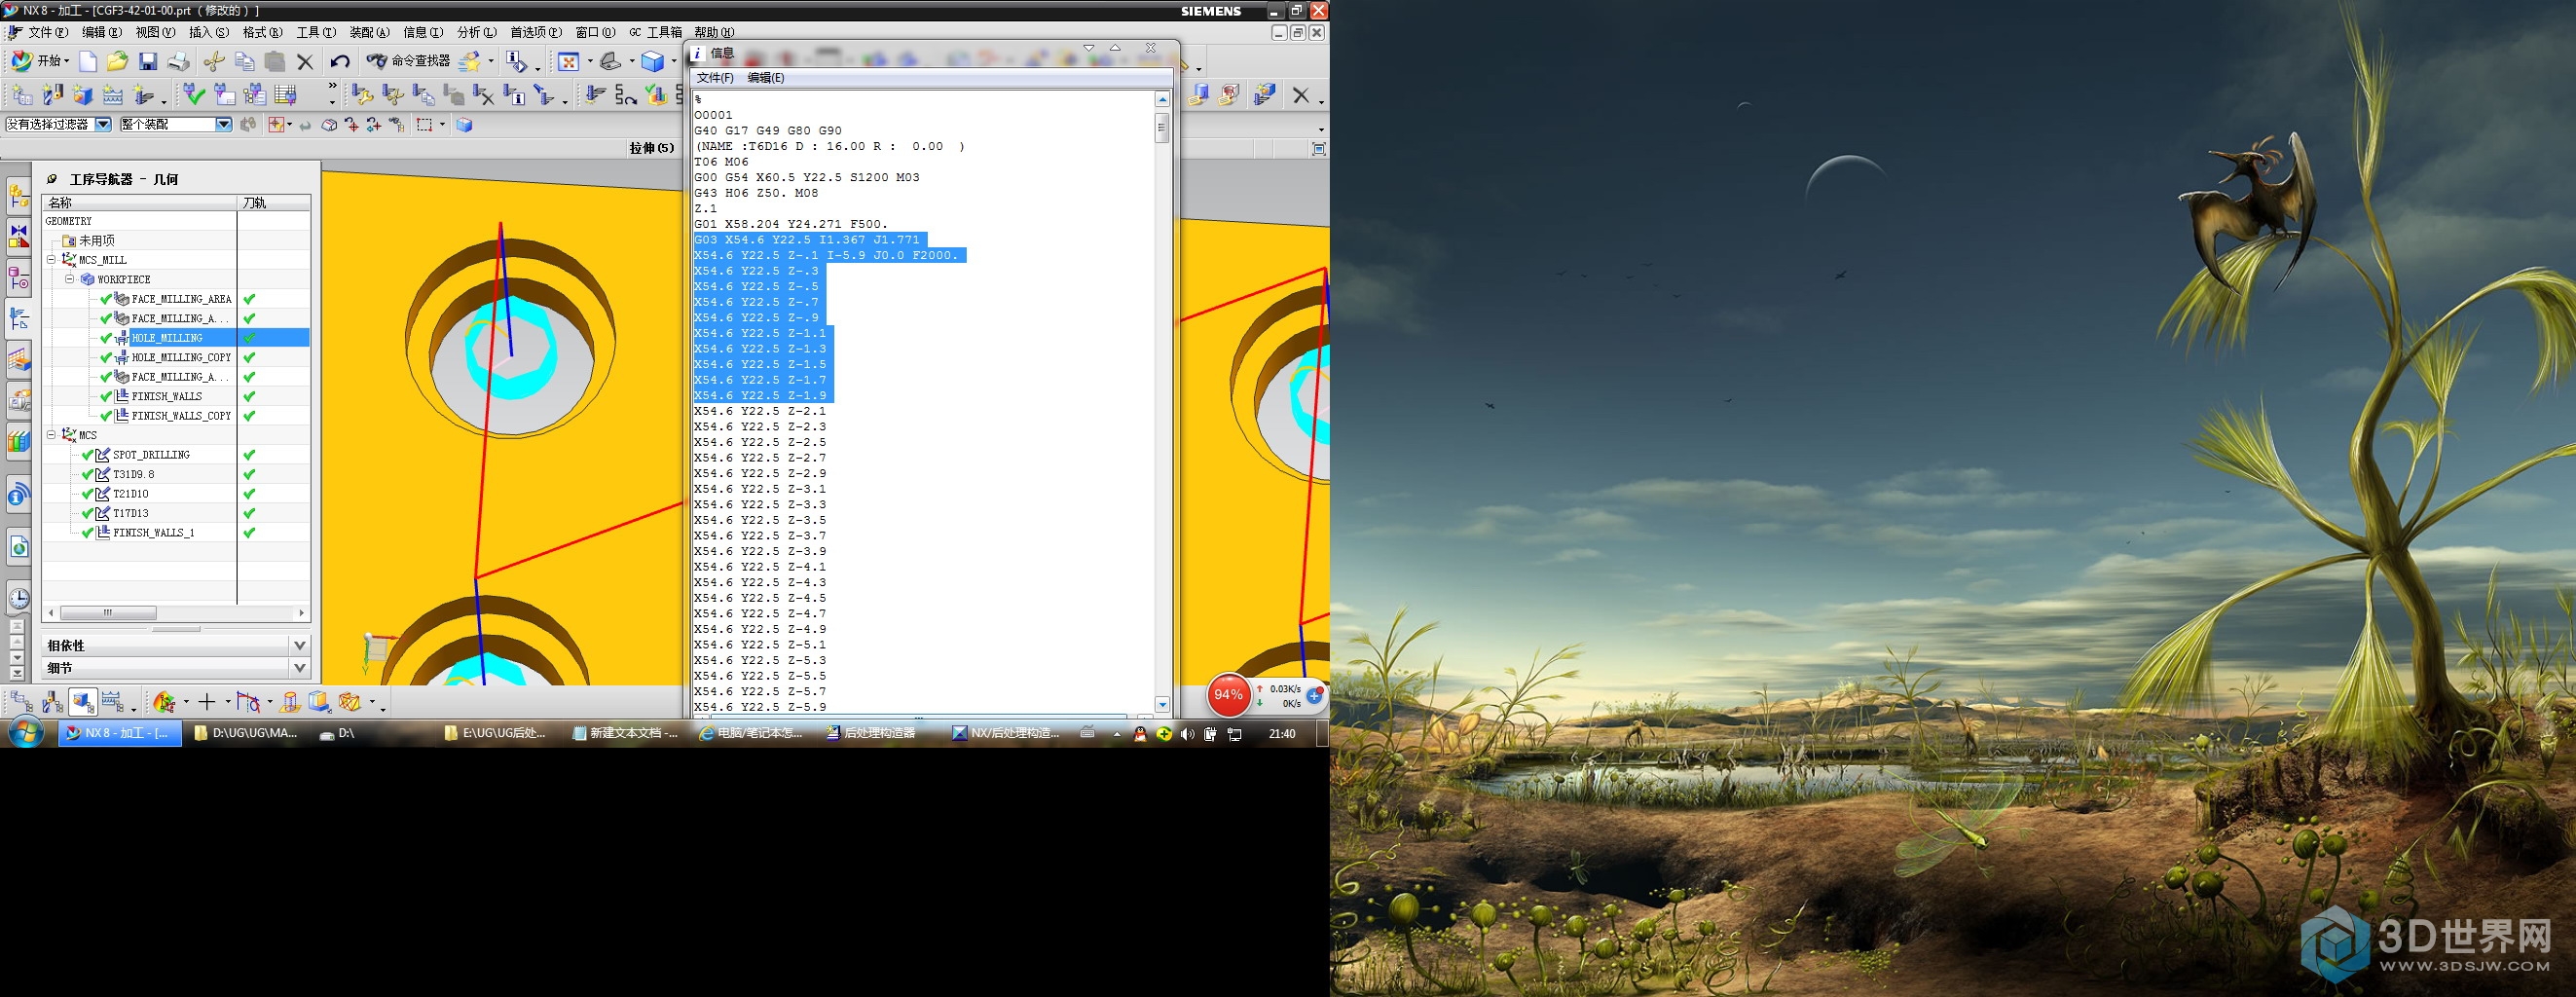Viewport: 2576px width, 997px height.
Task: Click the Delete Object icon with X
Action: click(x=484, y=95)
